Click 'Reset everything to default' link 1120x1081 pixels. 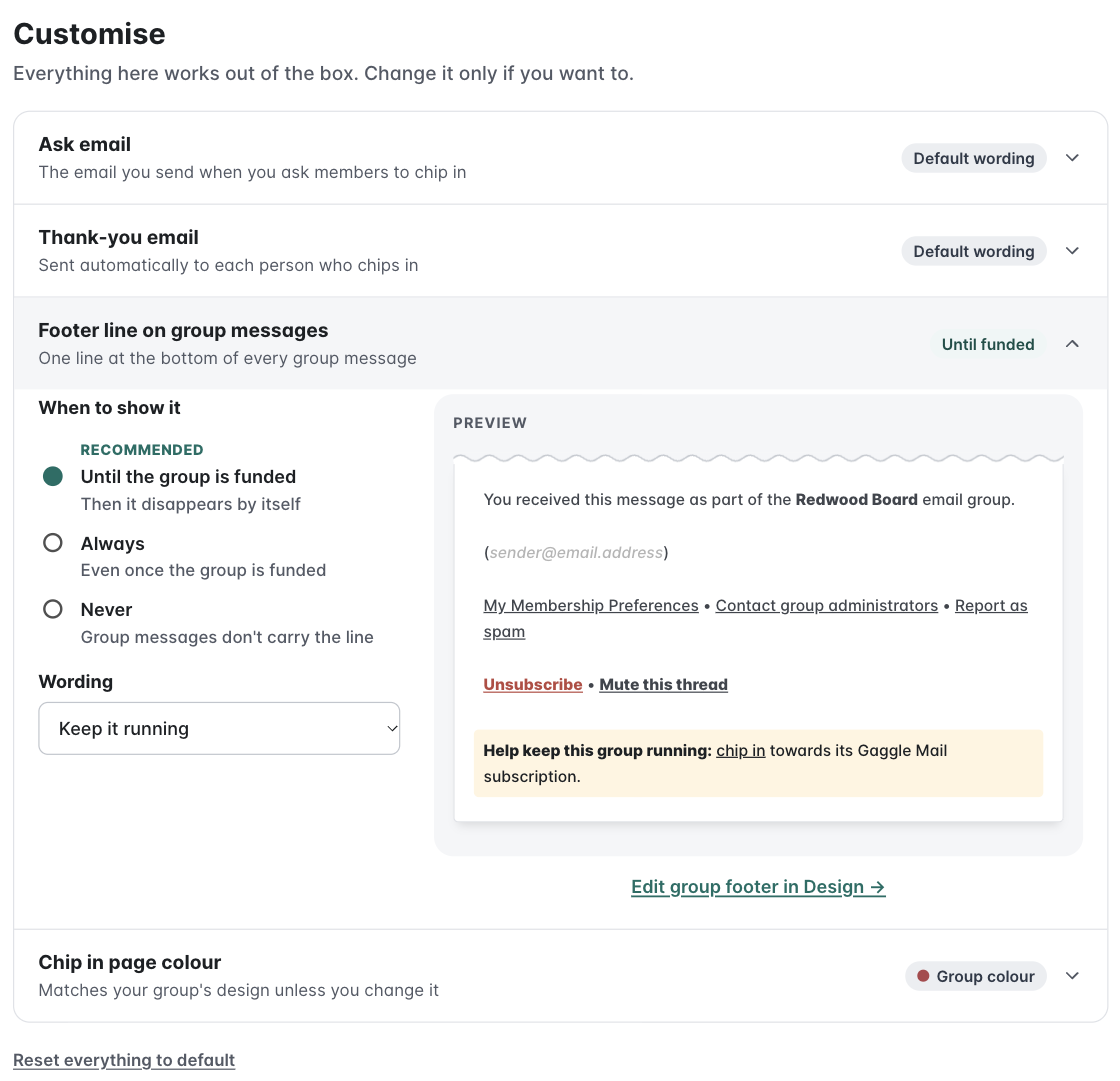pyautogui.click(x=124, y=1060)
